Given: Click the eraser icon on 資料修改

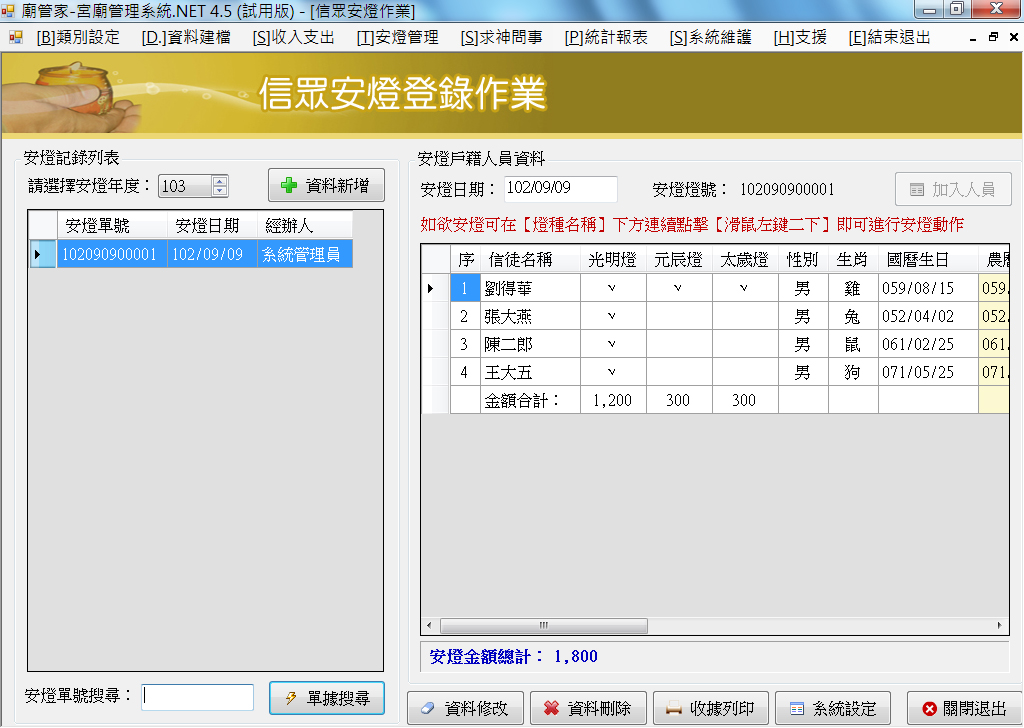Looking at the screenshot, I should pyautogui.click(x=428, y=708).
